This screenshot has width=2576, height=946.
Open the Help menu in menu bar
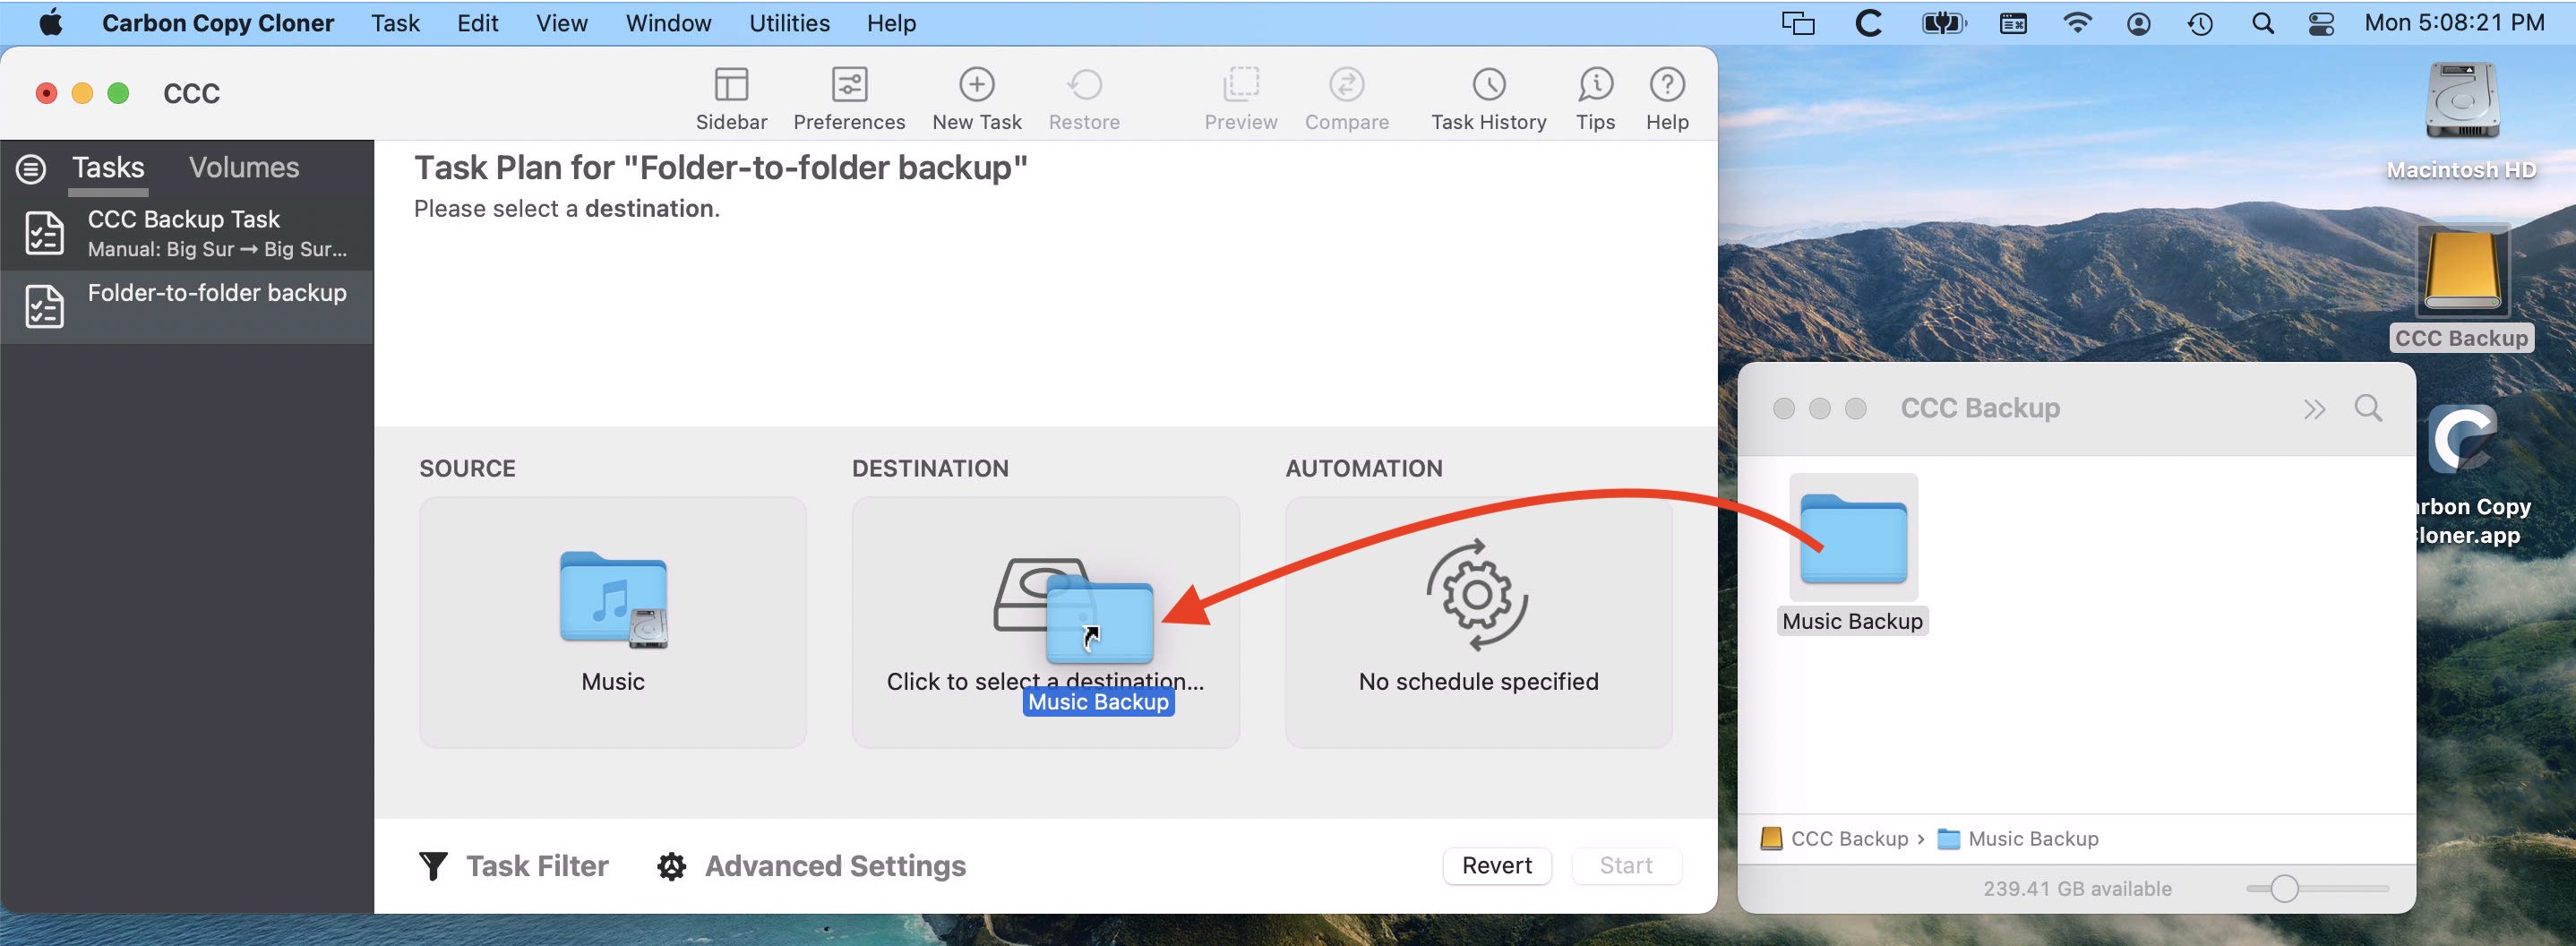(x=891, y=23)
